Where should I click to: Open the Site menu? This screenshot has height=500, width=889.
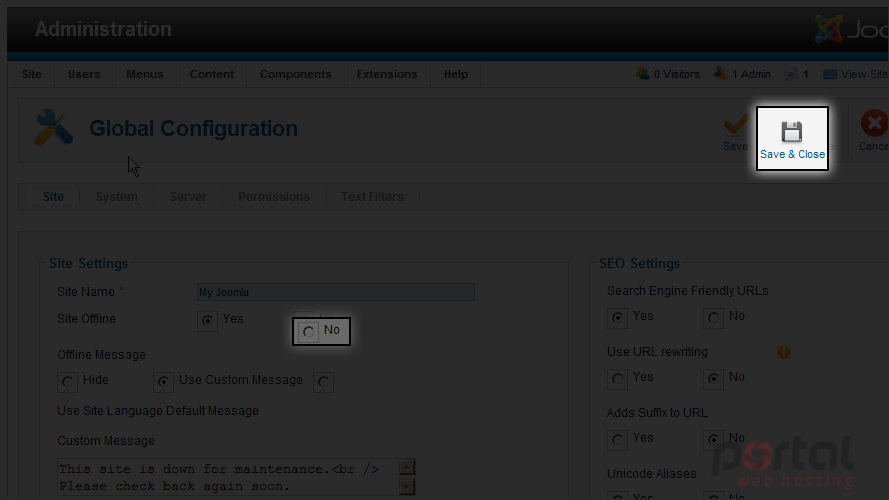[32, 74]
